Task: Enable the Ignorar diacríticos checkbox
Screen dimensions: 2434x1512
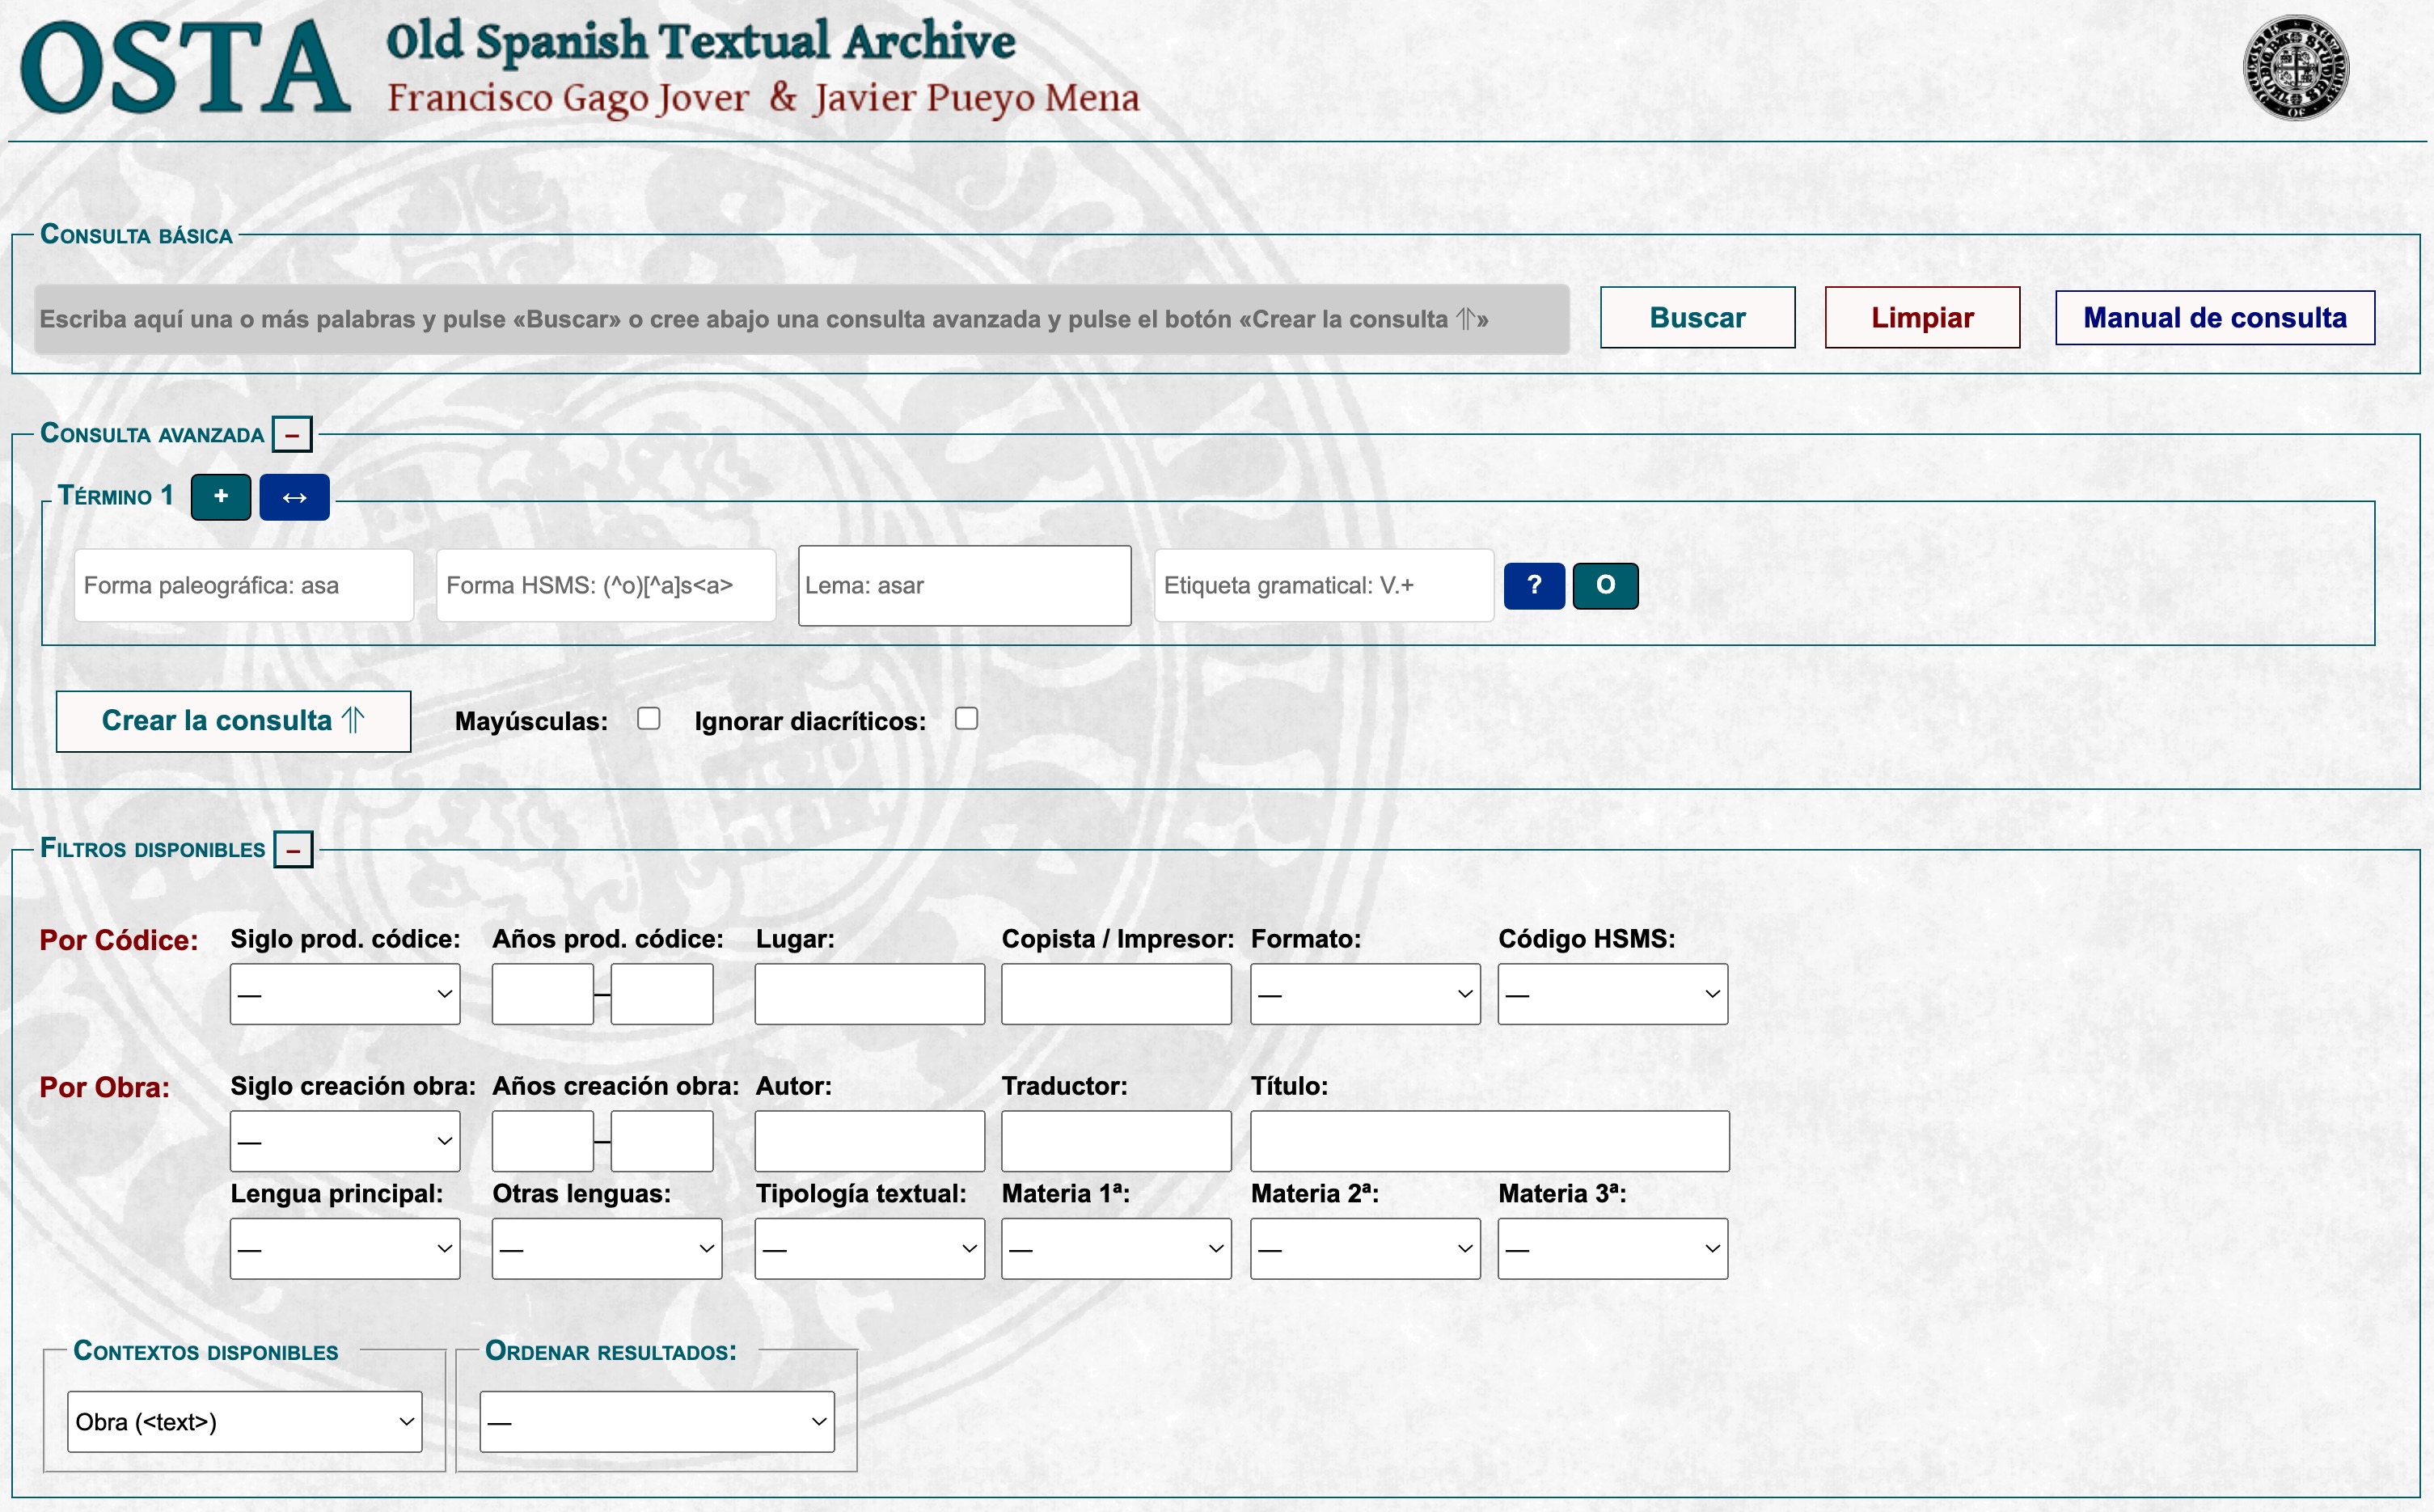Action: (966, 719)
